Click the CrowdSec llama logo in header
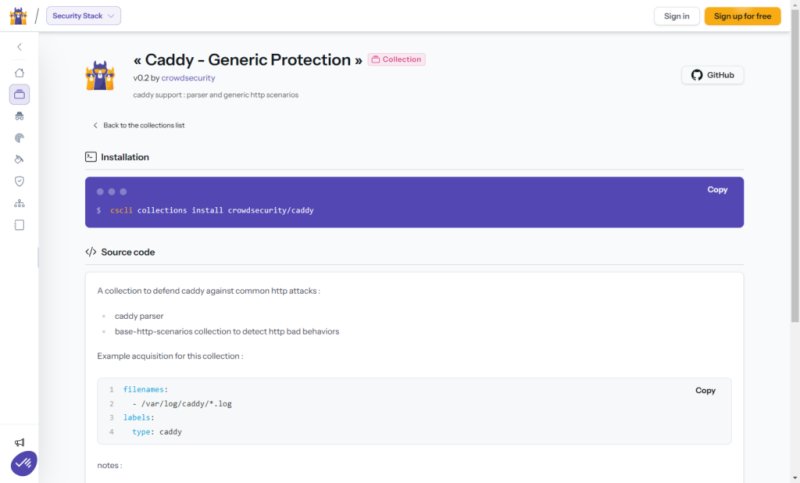Image resolution: width=800 pixels, height=483 pixels. 18,16
